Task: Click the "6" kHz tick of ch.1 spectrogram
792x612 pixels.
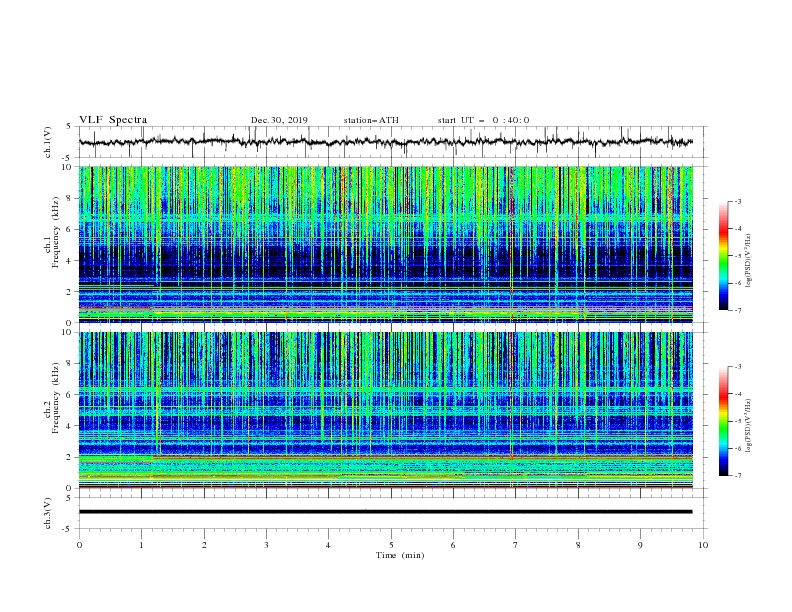Action: pyautogui.click(x=69, y=229)
